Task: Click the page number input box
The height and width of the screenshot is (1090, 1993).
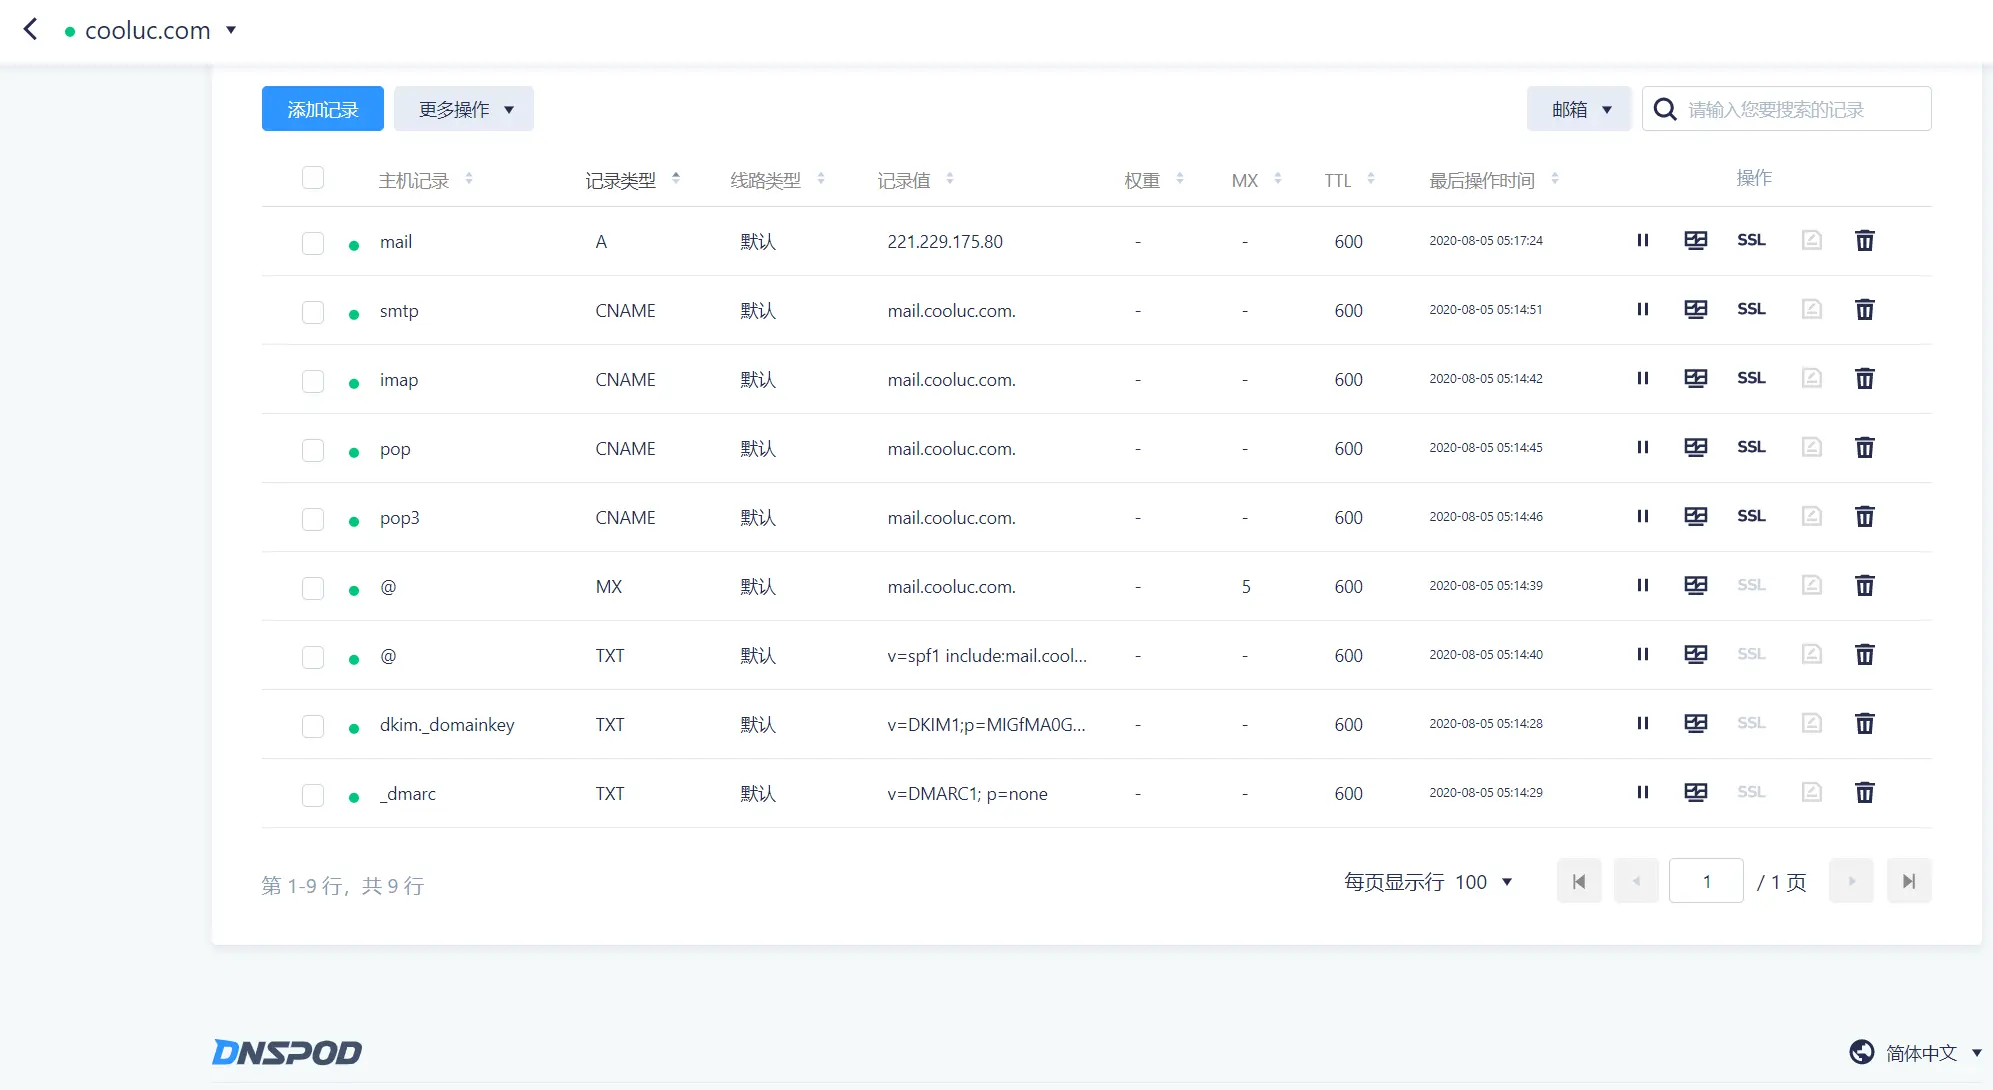Action: pos(1707,881)
